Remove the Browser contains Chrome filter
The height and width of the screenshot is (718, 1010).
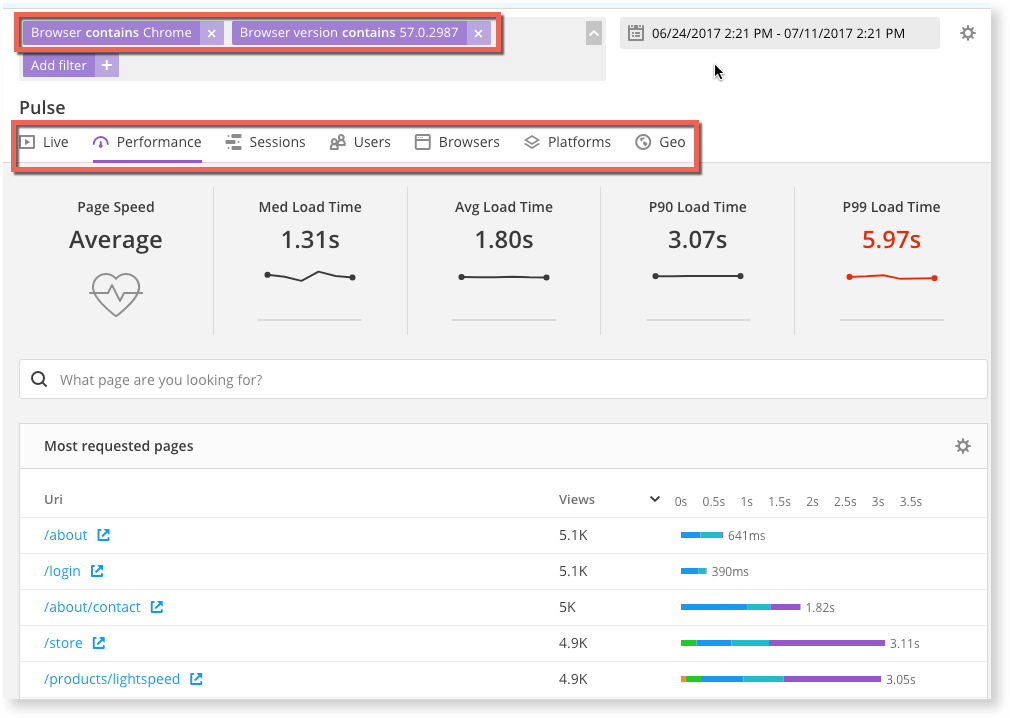click(211, 32)
